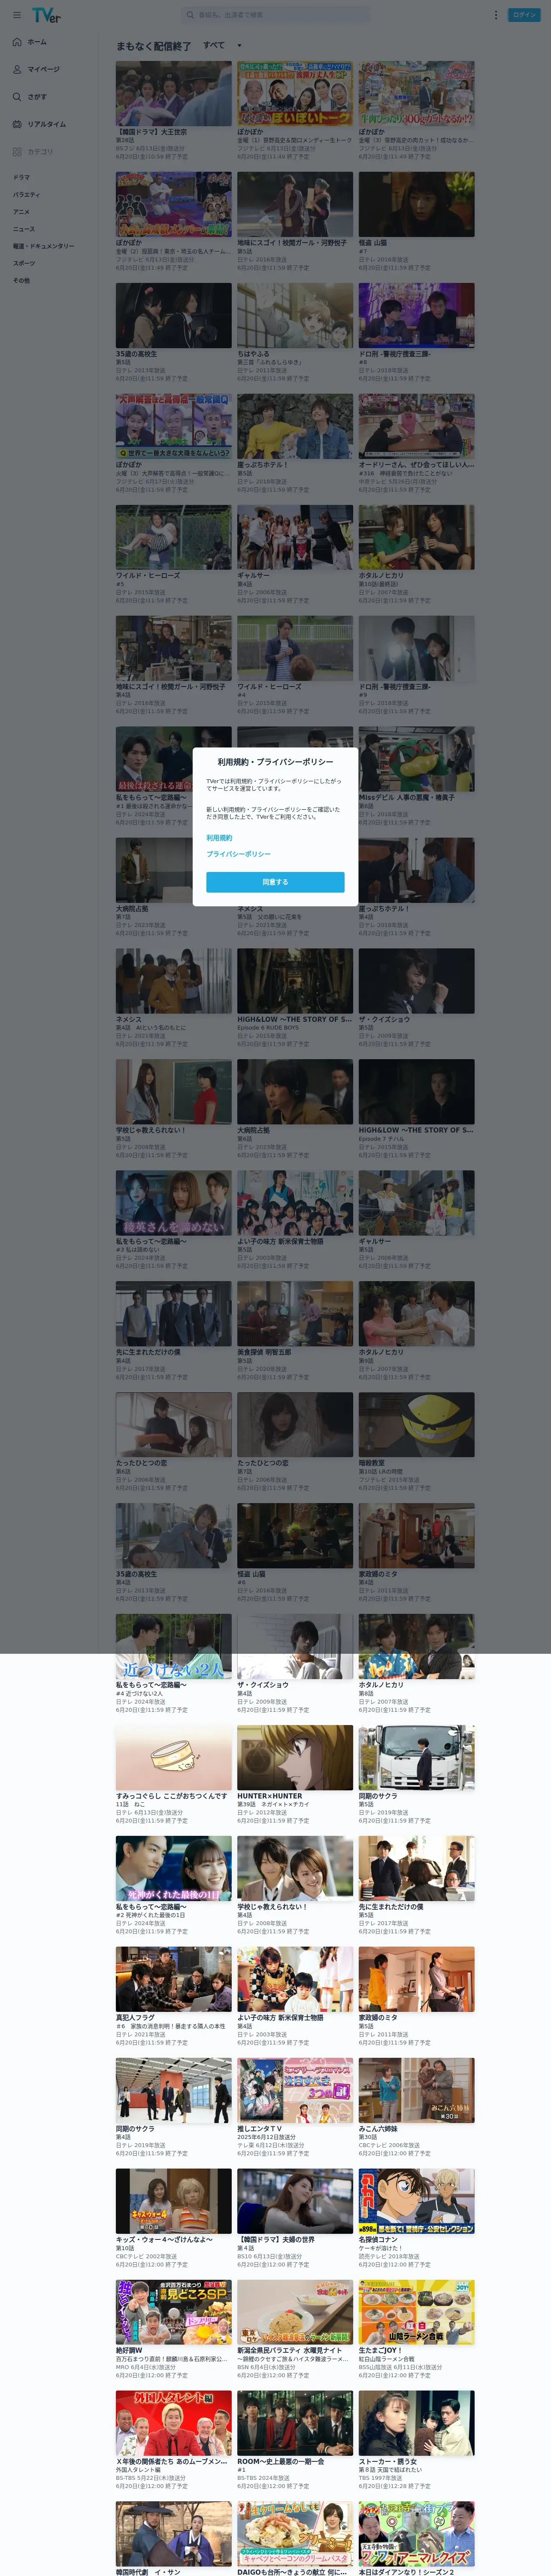The image size is (551, 2576).
Task: Focus the top search input field
Action: click(275, 15)
